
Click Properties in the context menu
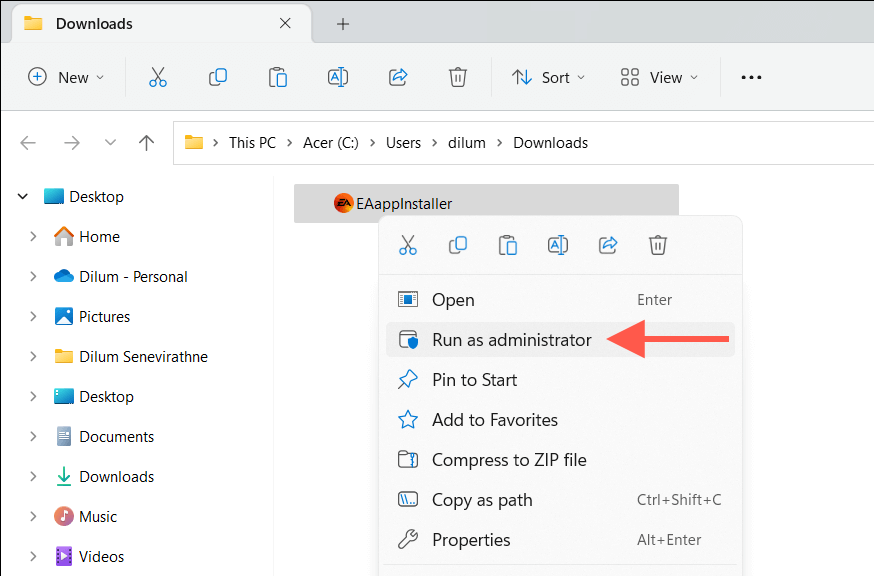pos(471,540)
